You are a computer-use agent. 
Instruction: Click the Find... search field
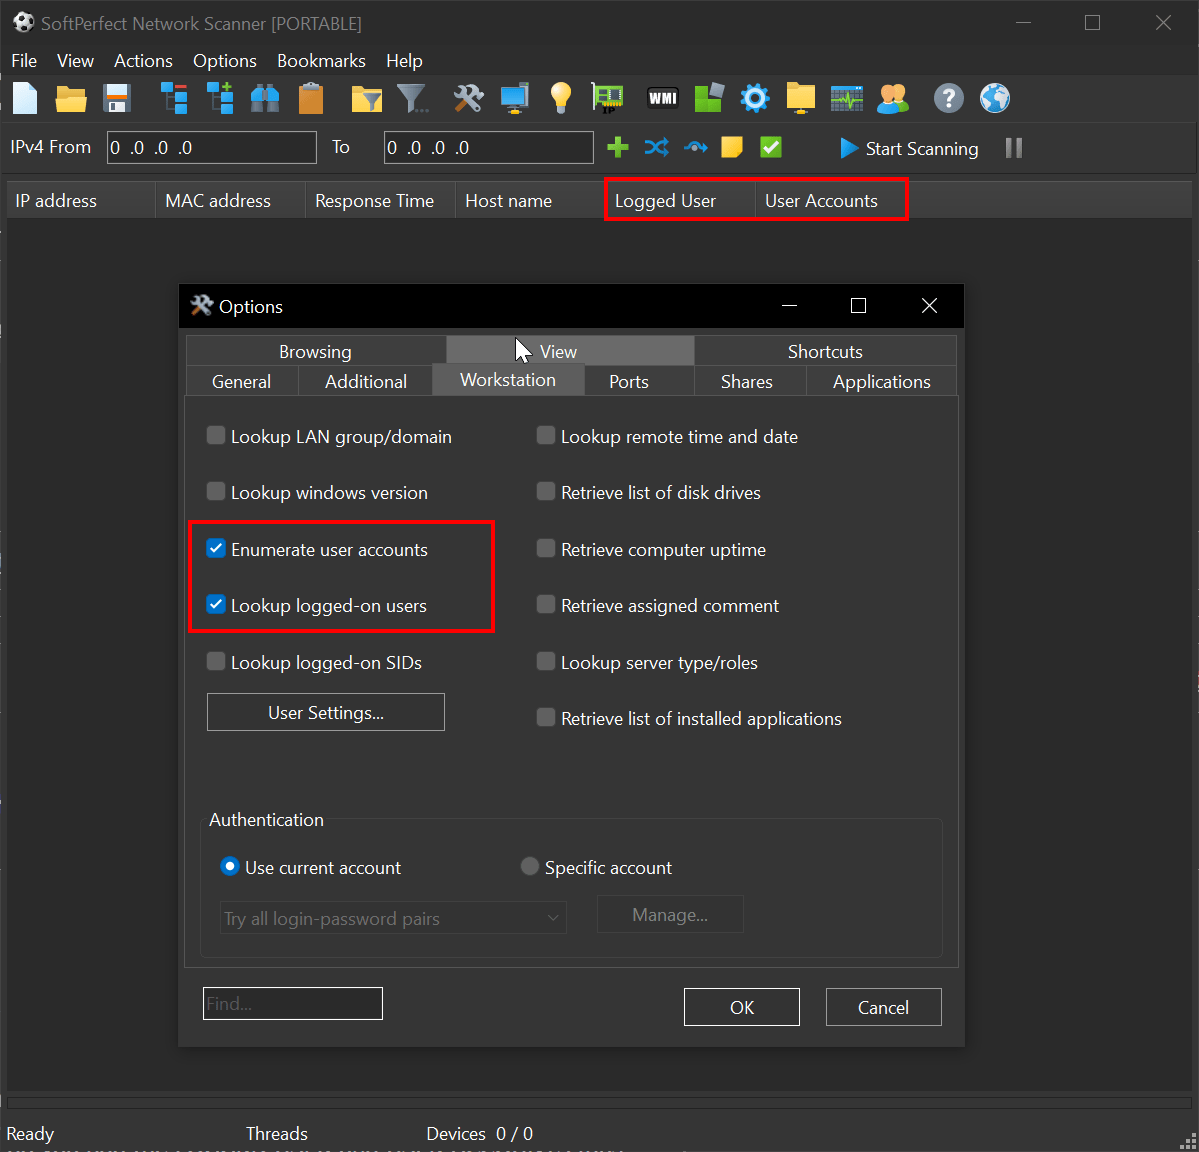coord(293,1004)
